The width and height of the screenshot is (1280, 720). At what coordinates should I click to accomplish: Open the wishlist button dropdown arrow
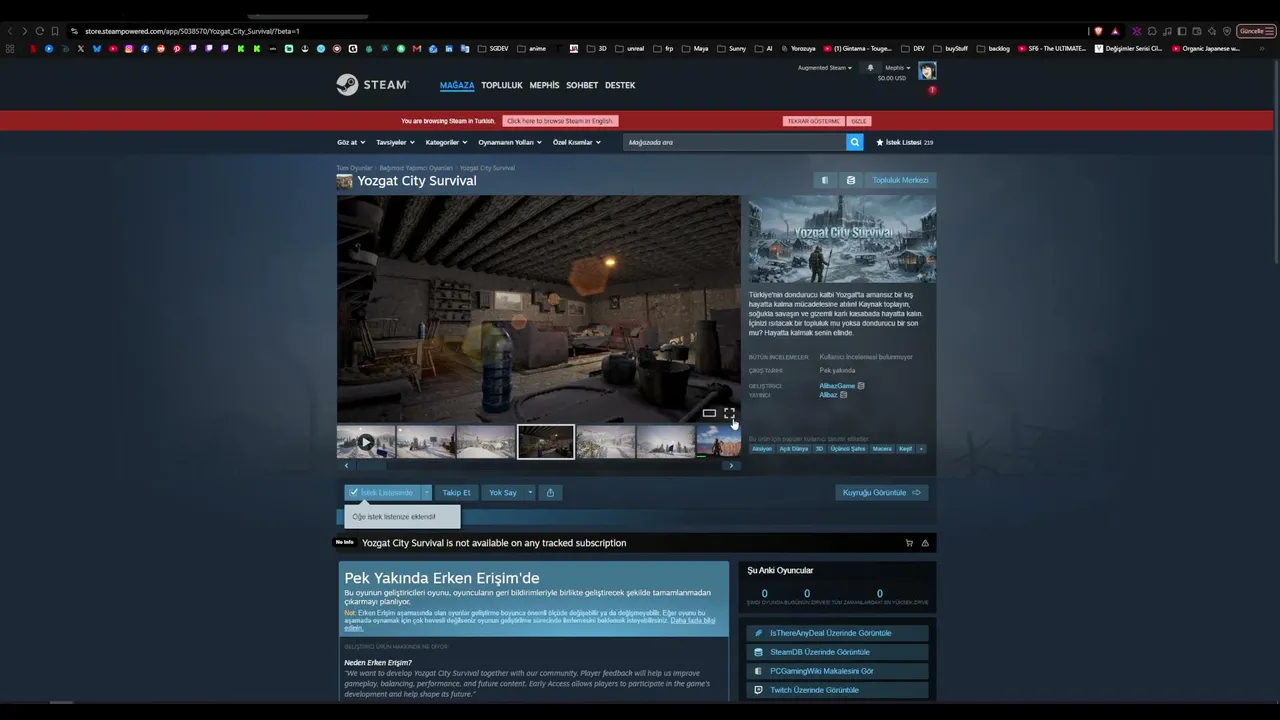pyautogui.click(x=426, y=492)
